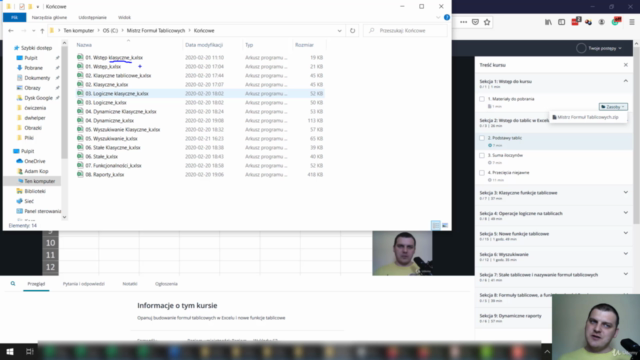Image resolution: width=640 pixels, height=360 pixels.
Task: Check the Materiały do pobrania lecture
Action: [482, 99]
